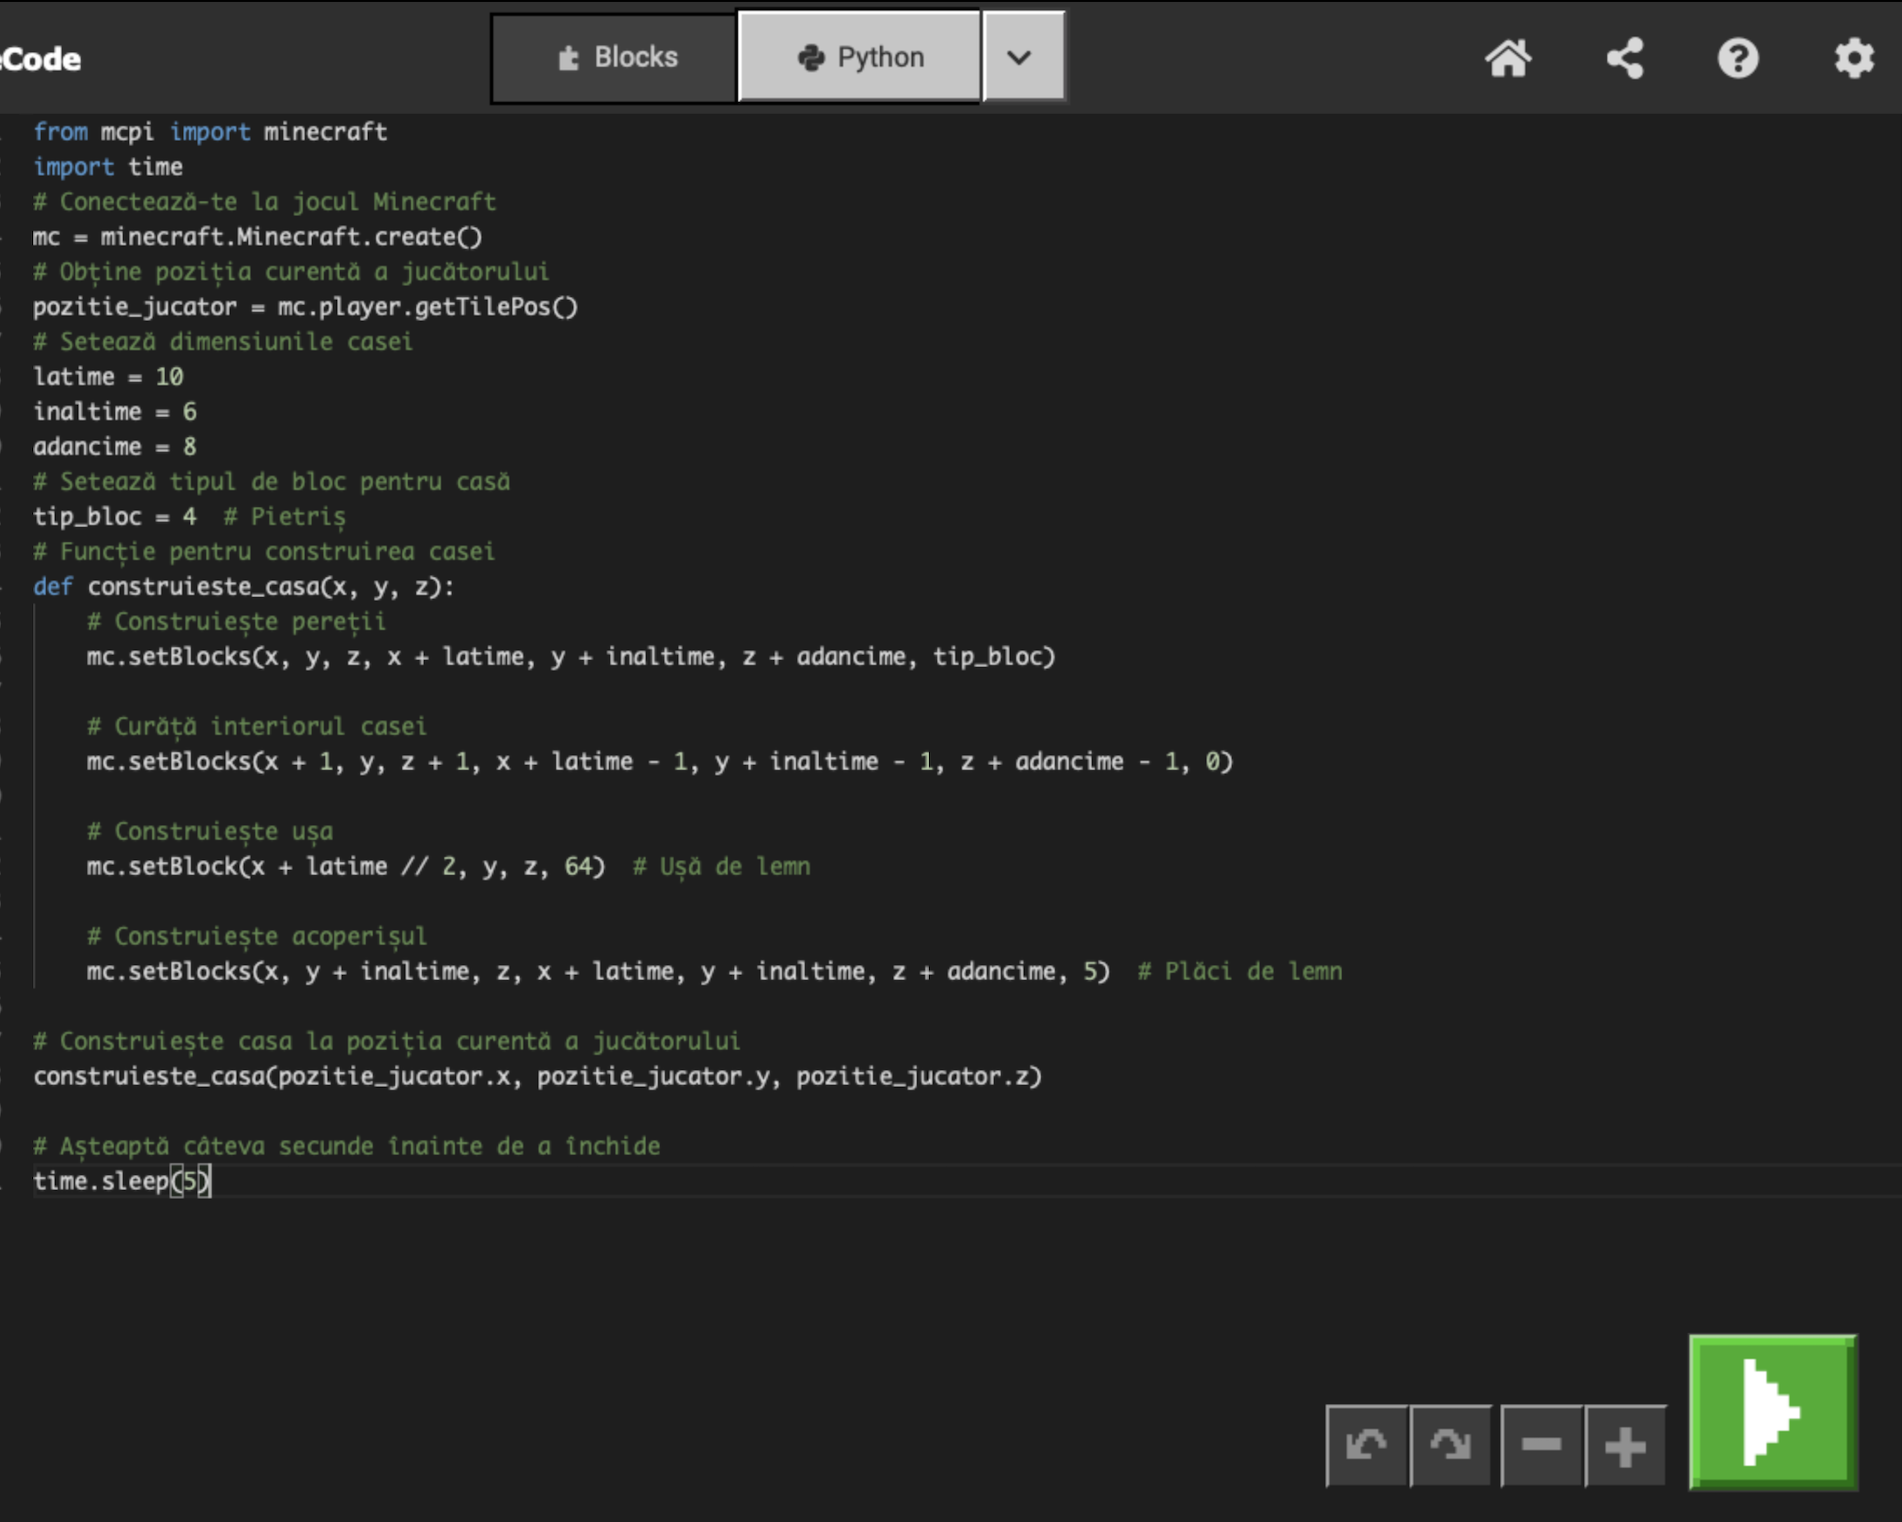
Task: Zoom in the editor with plus button
Action: click(x=1625, y=1445)
